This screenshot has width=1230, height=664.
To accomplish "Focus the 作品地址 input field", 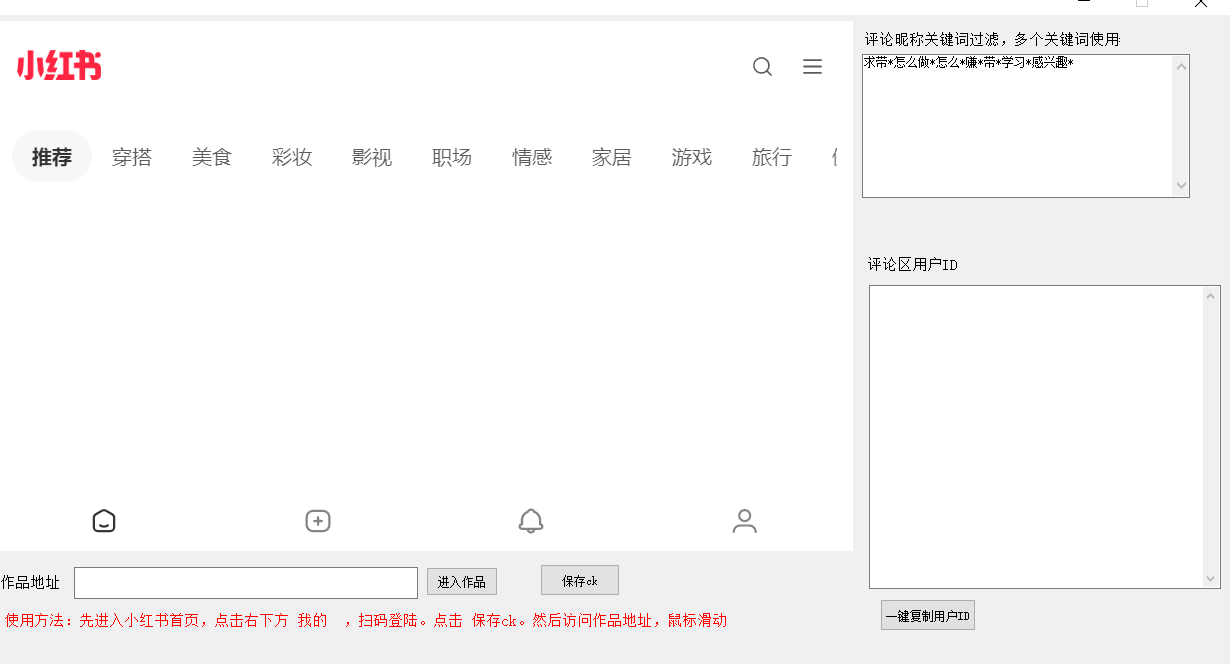I will click(245, 583).
